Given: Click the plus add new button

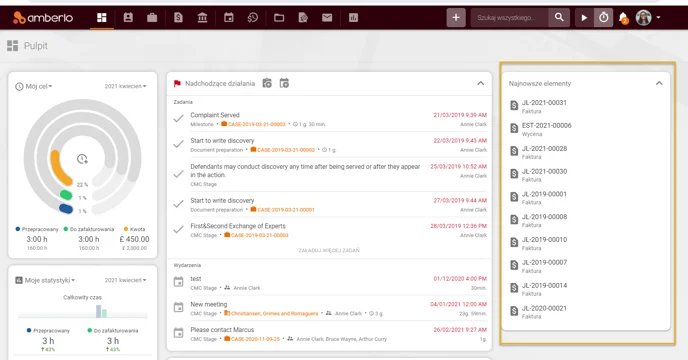Looking at the screenshot, I should [x=456, y=18].
